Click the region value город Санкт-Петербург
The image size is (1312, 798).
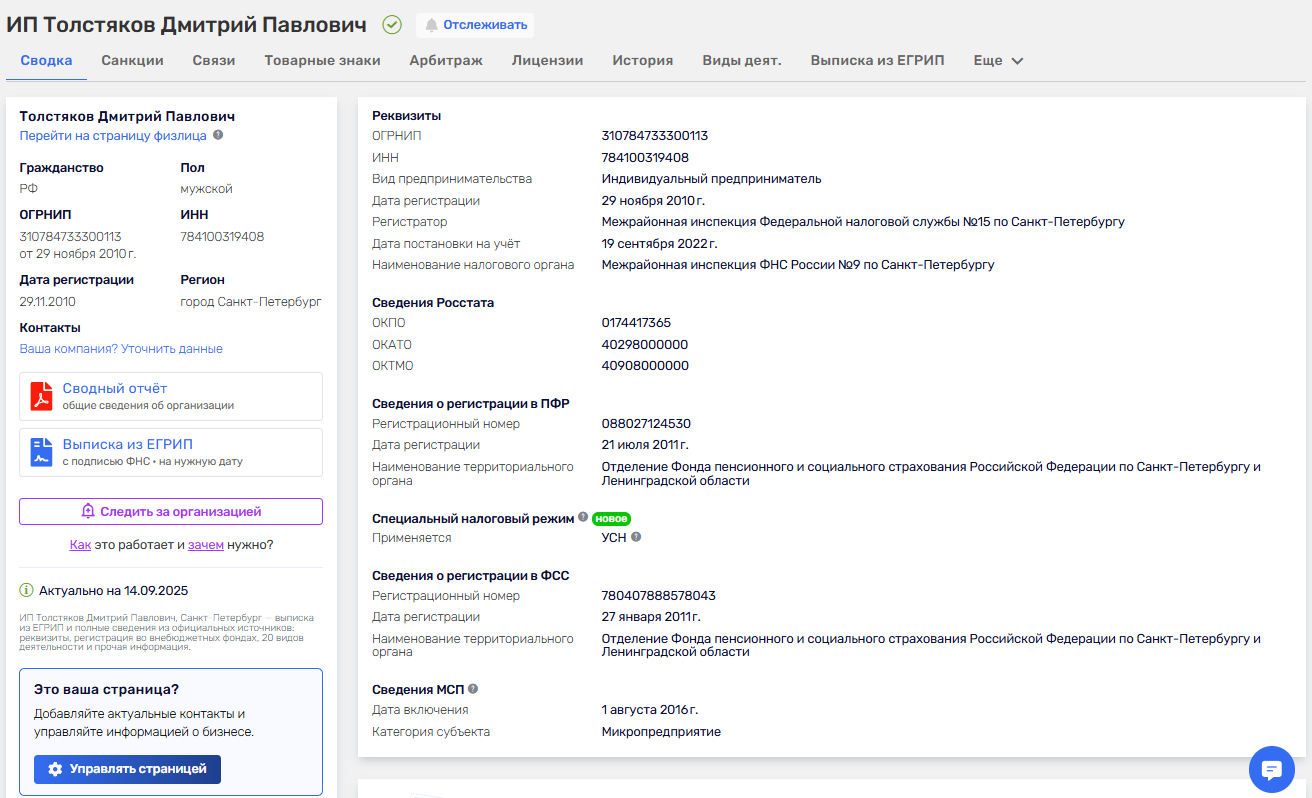251,301
